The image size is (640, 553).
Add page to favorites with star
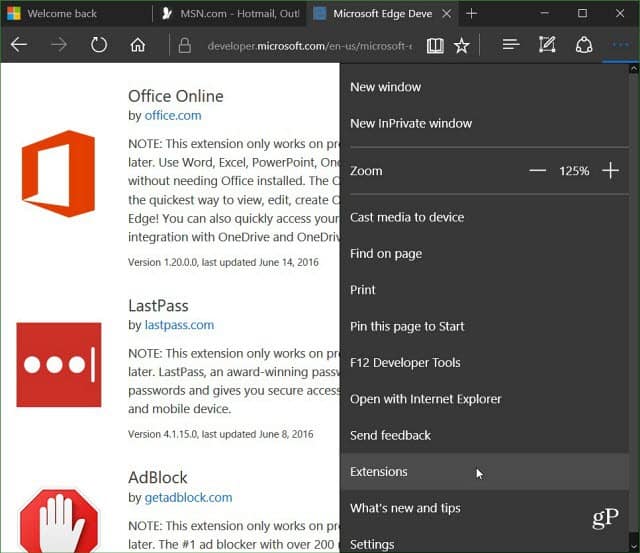point(462,45)
